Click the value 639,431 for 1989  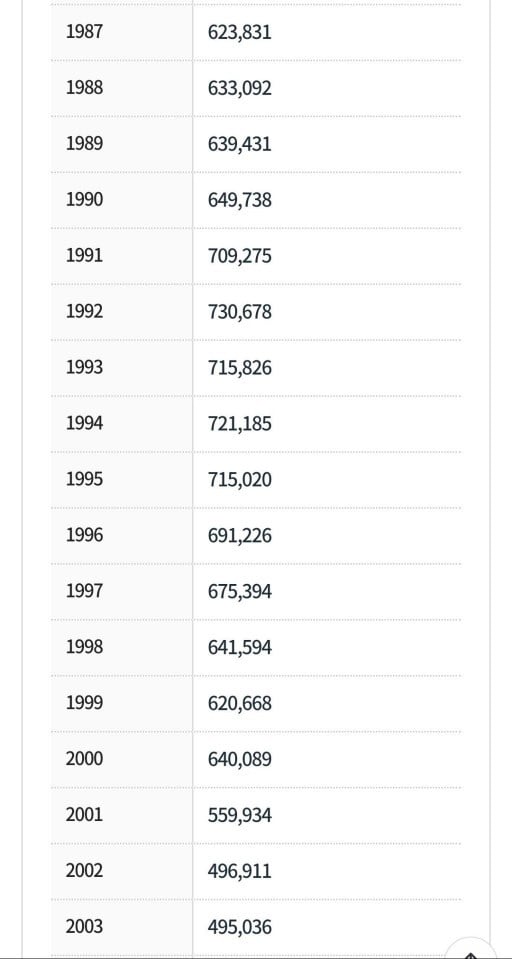pyautogui.click(x=239, y=144)
